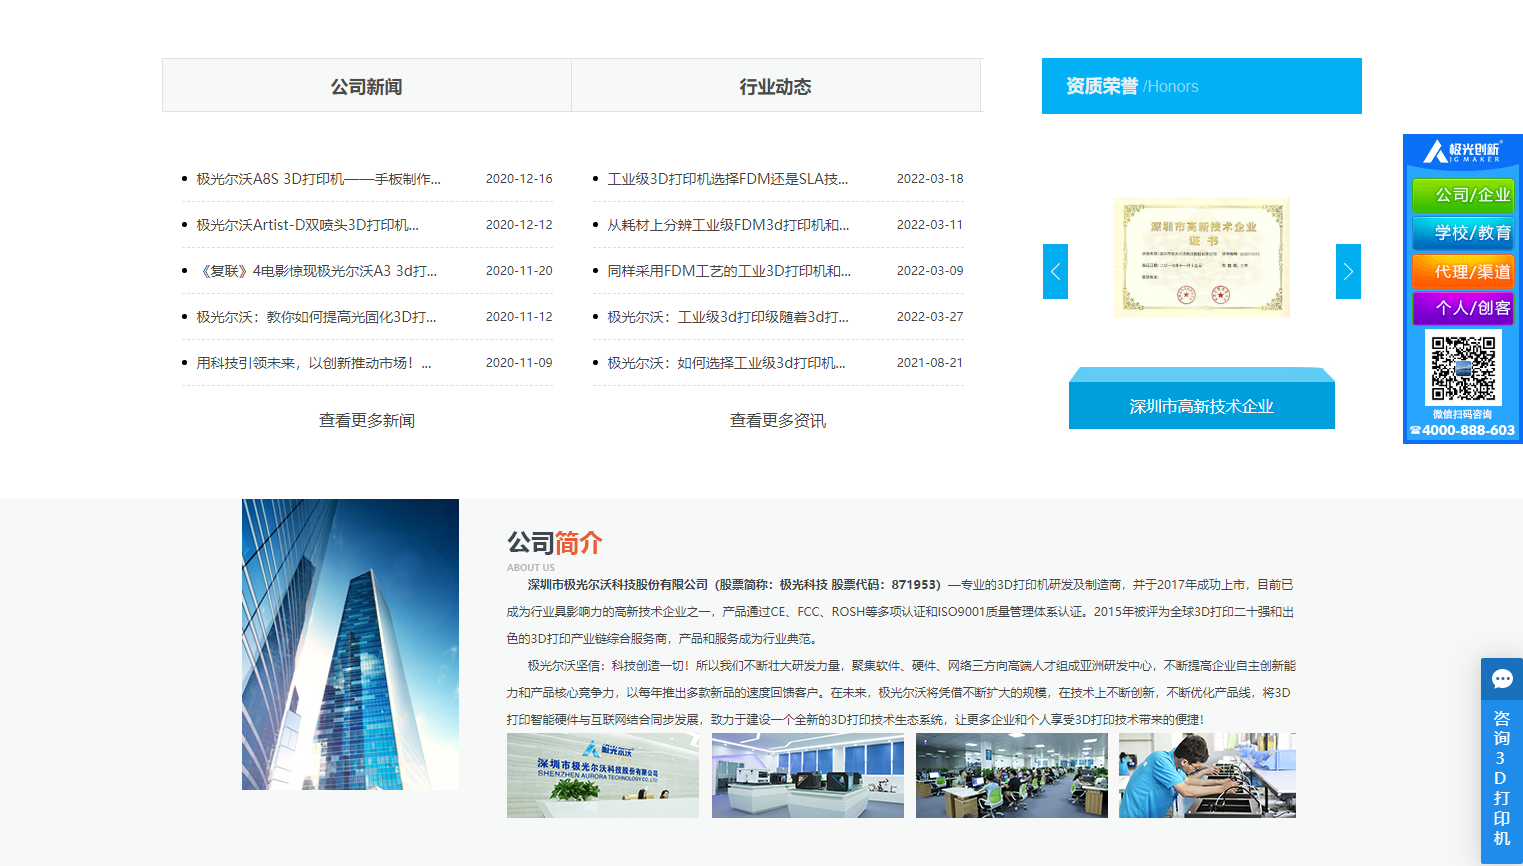Open the 《复联》4电影 news item
The width and height of the screenshot is (1523, 866).
(x=316, y=271)
